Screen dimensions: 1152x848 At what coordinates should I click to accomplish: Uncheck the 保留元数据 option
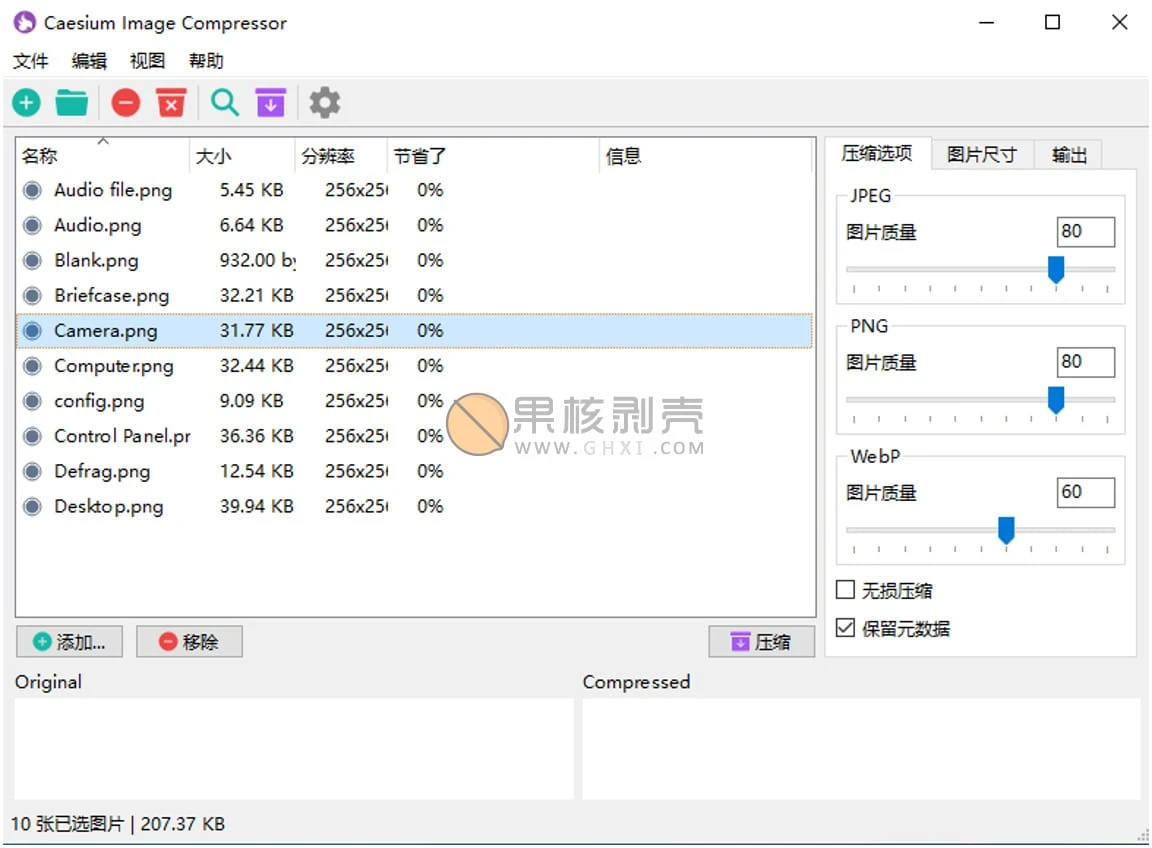point(845,628)
